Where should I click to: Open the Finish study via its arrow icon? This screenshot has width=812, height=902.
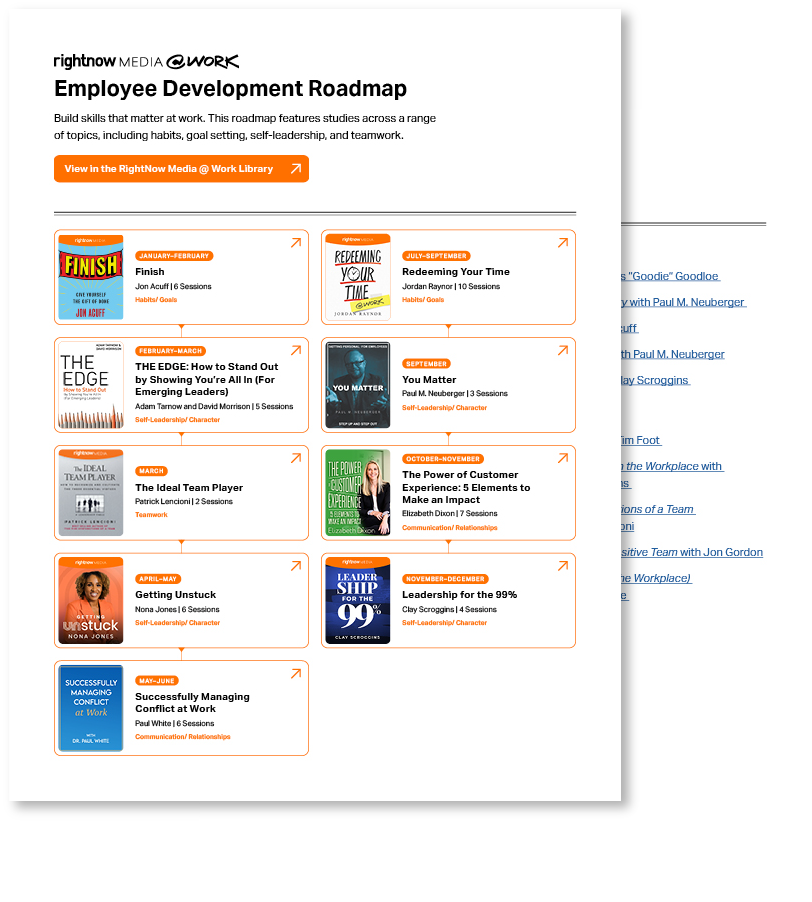coord(295,243)
